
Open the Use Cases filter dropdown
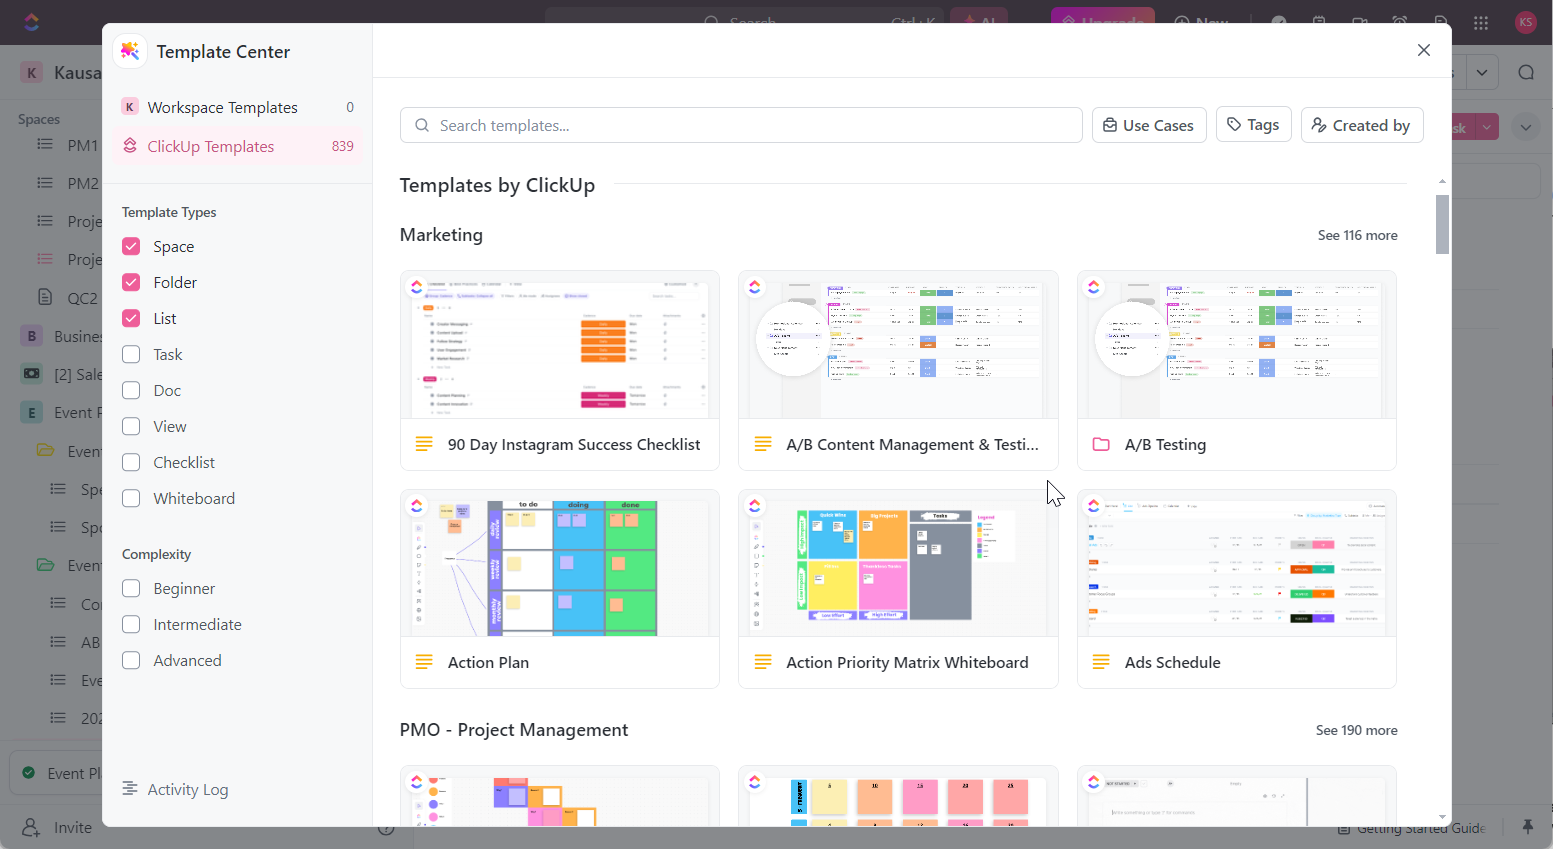(1149, 125)
